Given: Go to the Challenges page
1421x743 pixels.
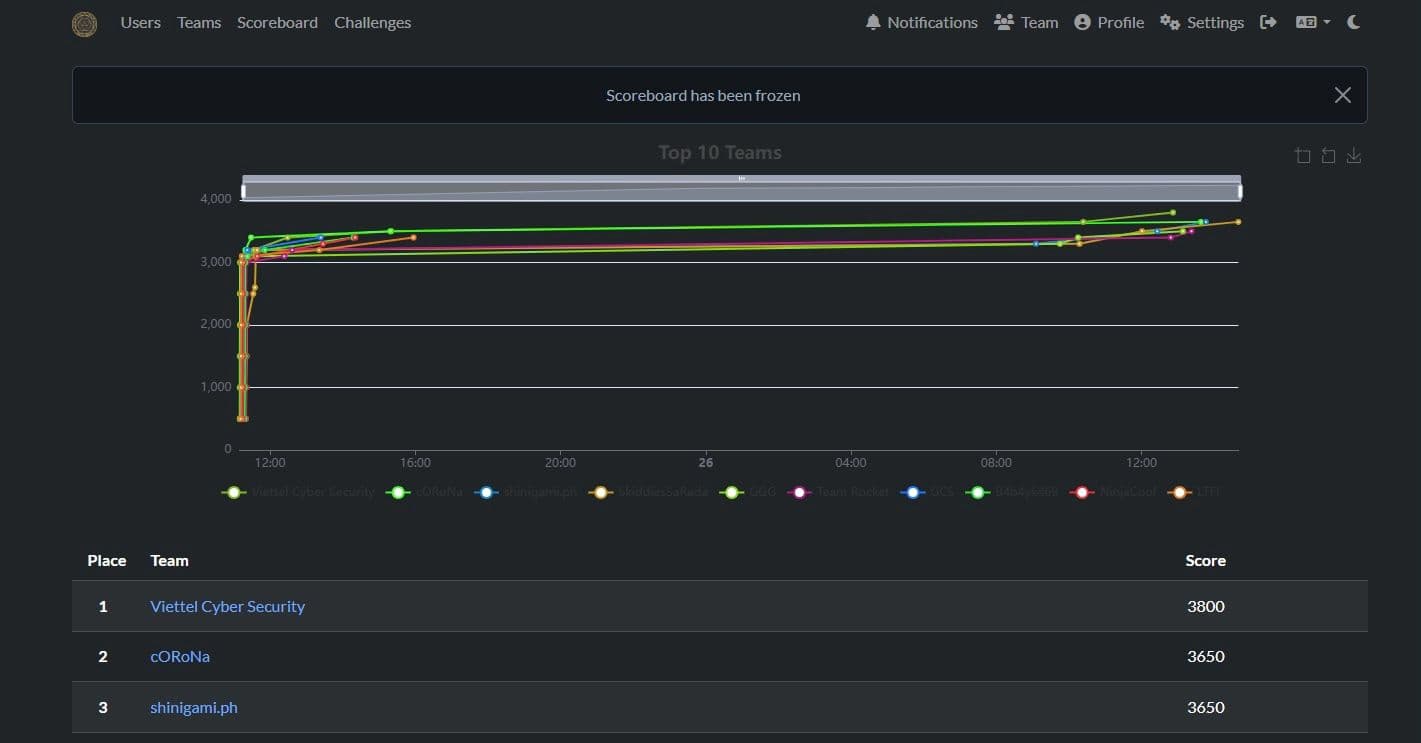Looking at the screenshot, I should click(372, 22).
